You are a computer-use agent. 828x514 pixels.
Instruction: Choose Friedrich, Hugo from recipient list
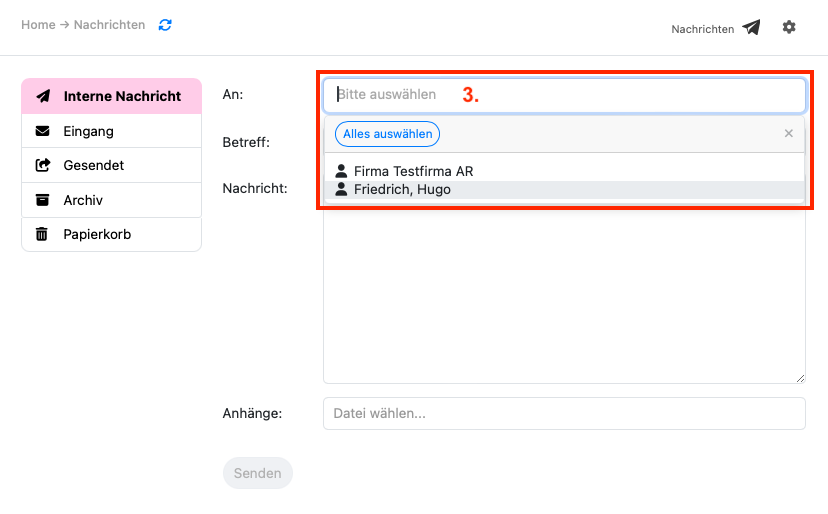coord(402,189)
